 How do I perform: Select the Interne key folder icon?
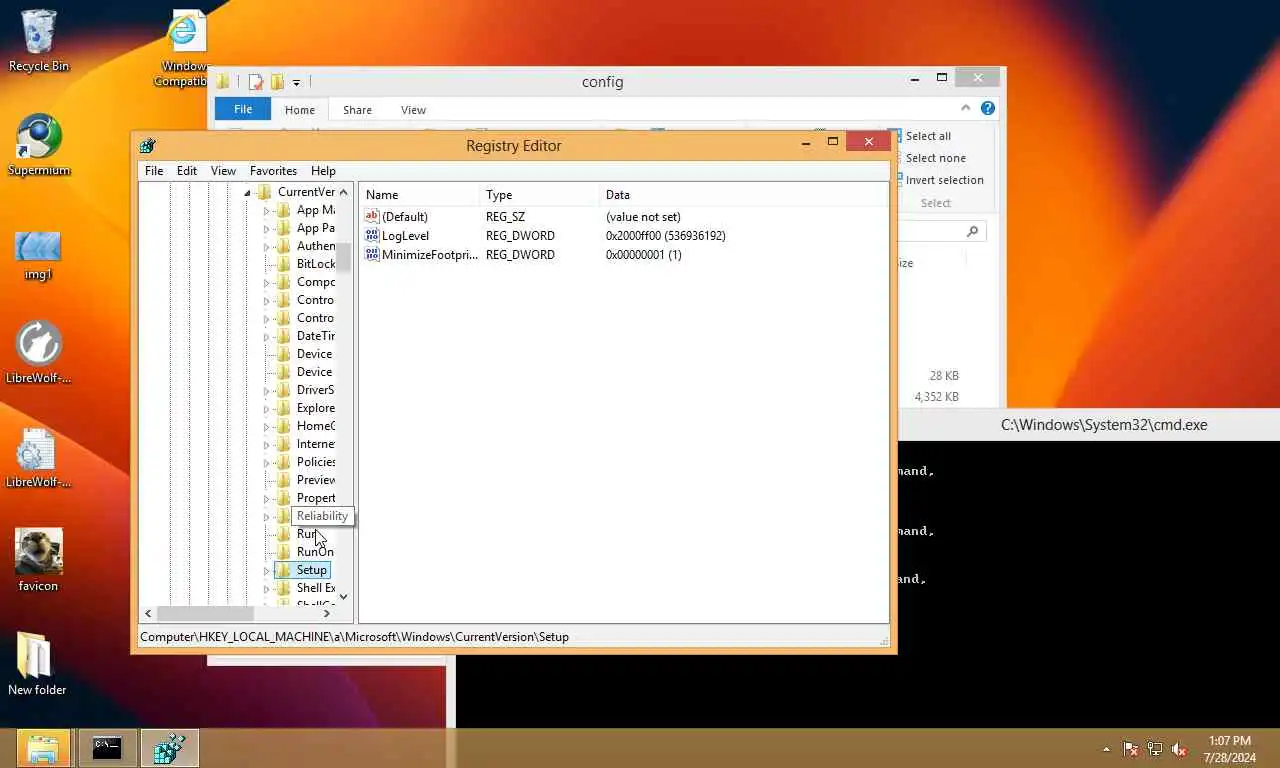[283, 444]
